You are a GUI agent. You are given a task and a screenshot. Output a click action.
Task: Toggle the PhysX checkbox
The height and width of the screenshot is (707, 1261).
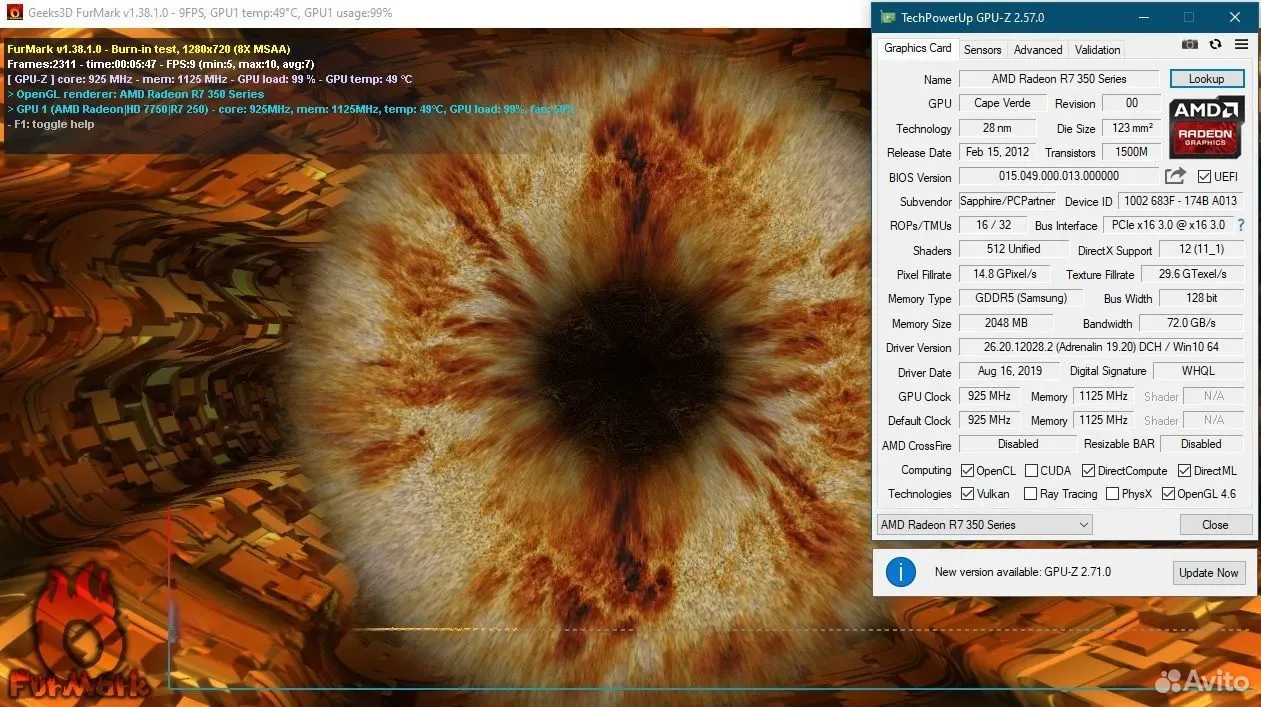[x=1112, y=494]
